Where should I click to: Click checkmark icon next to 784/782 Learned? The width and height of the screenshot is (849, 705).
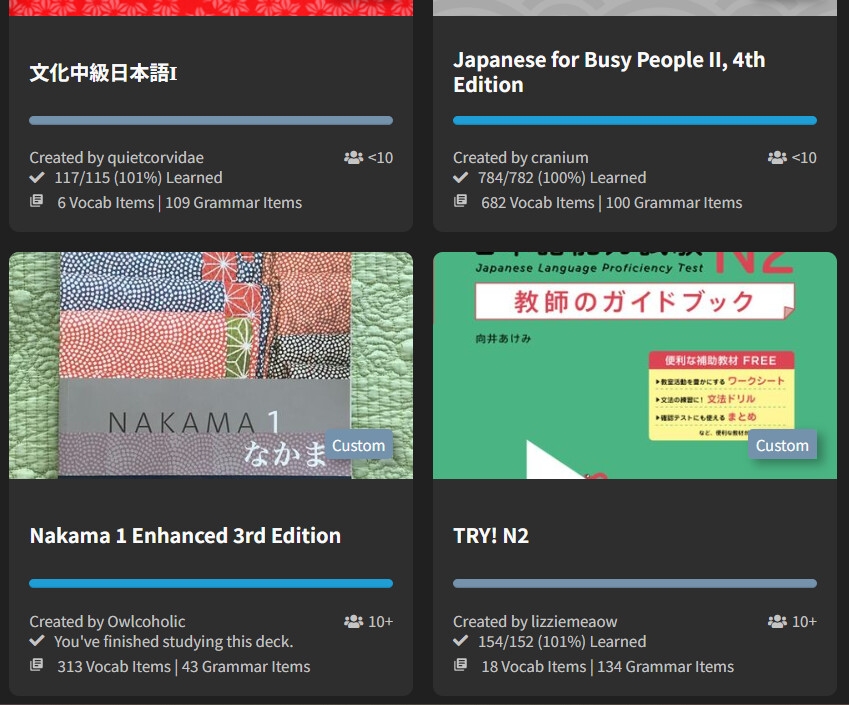click(x=460, y=177)
